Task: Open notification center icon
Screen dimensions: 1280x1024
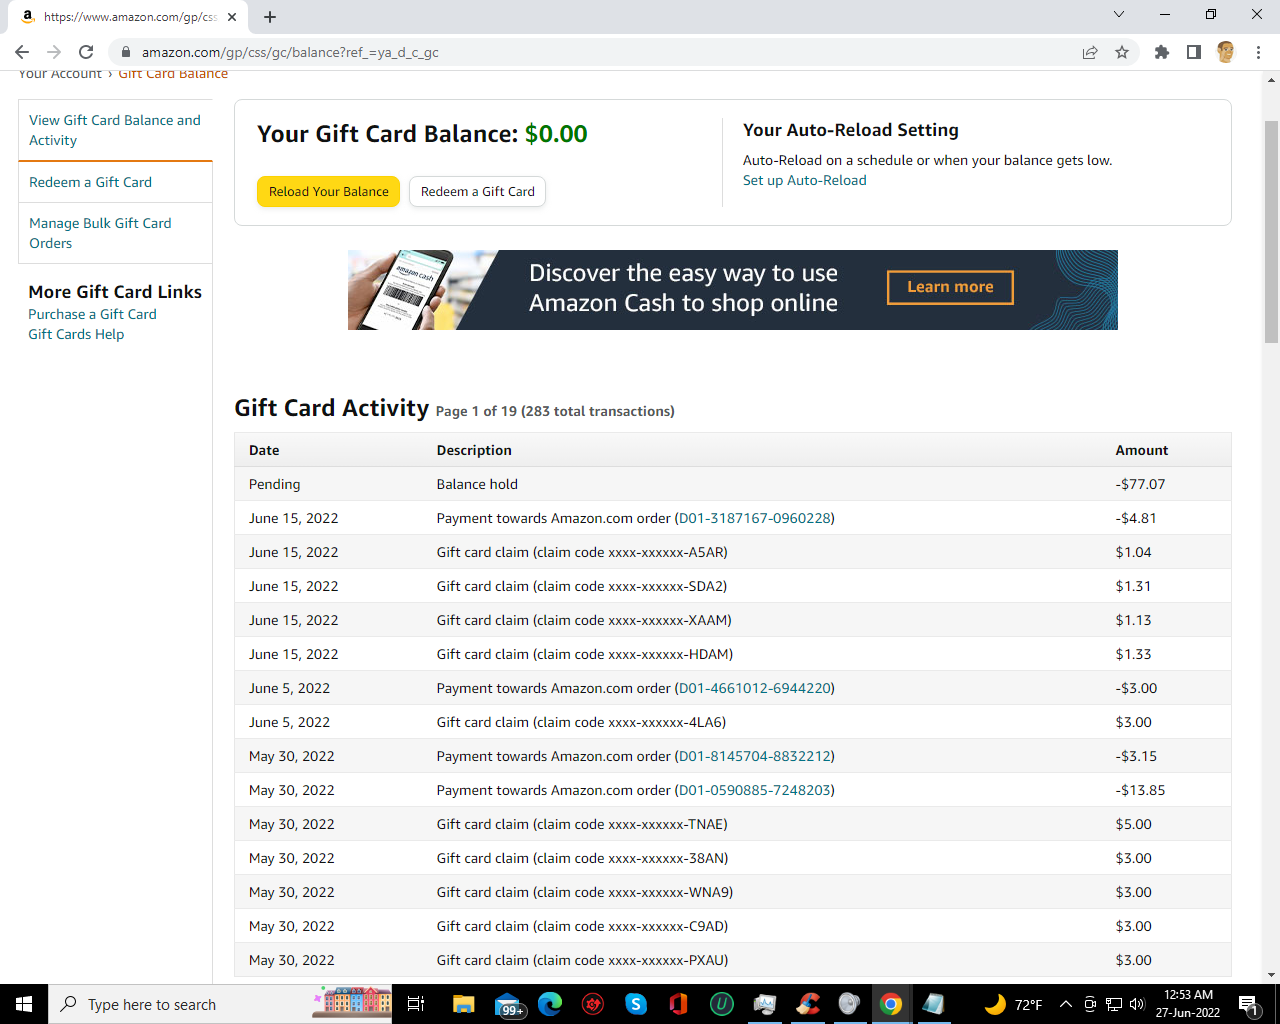Action: [x=1247, y=1004]
